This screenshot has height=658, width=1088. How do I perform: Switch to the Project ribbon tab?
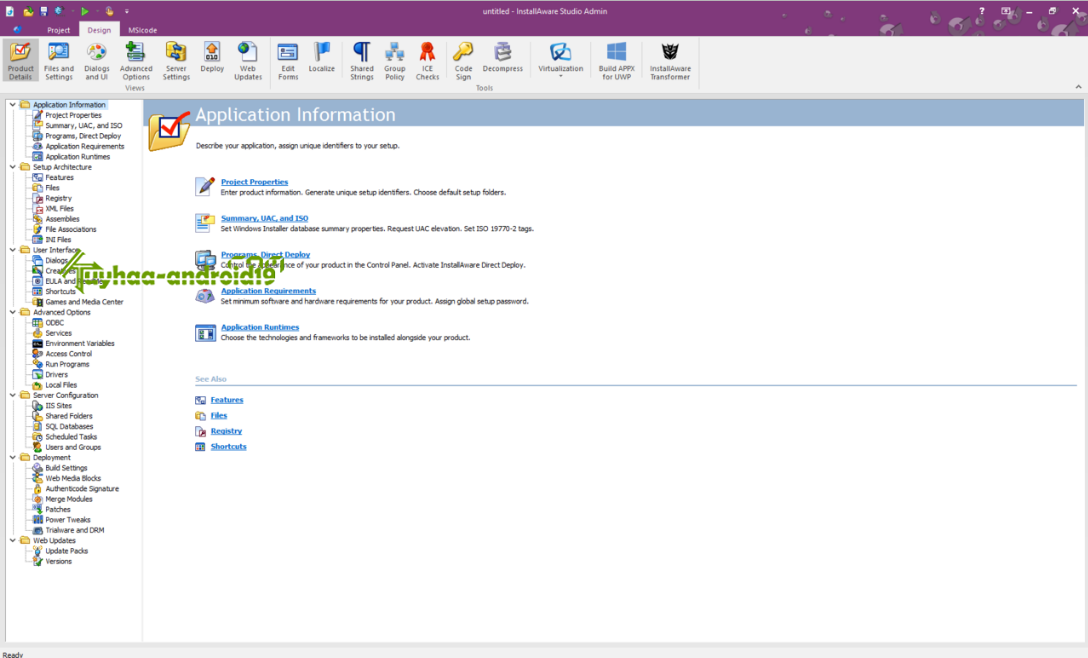coord(58,30)
